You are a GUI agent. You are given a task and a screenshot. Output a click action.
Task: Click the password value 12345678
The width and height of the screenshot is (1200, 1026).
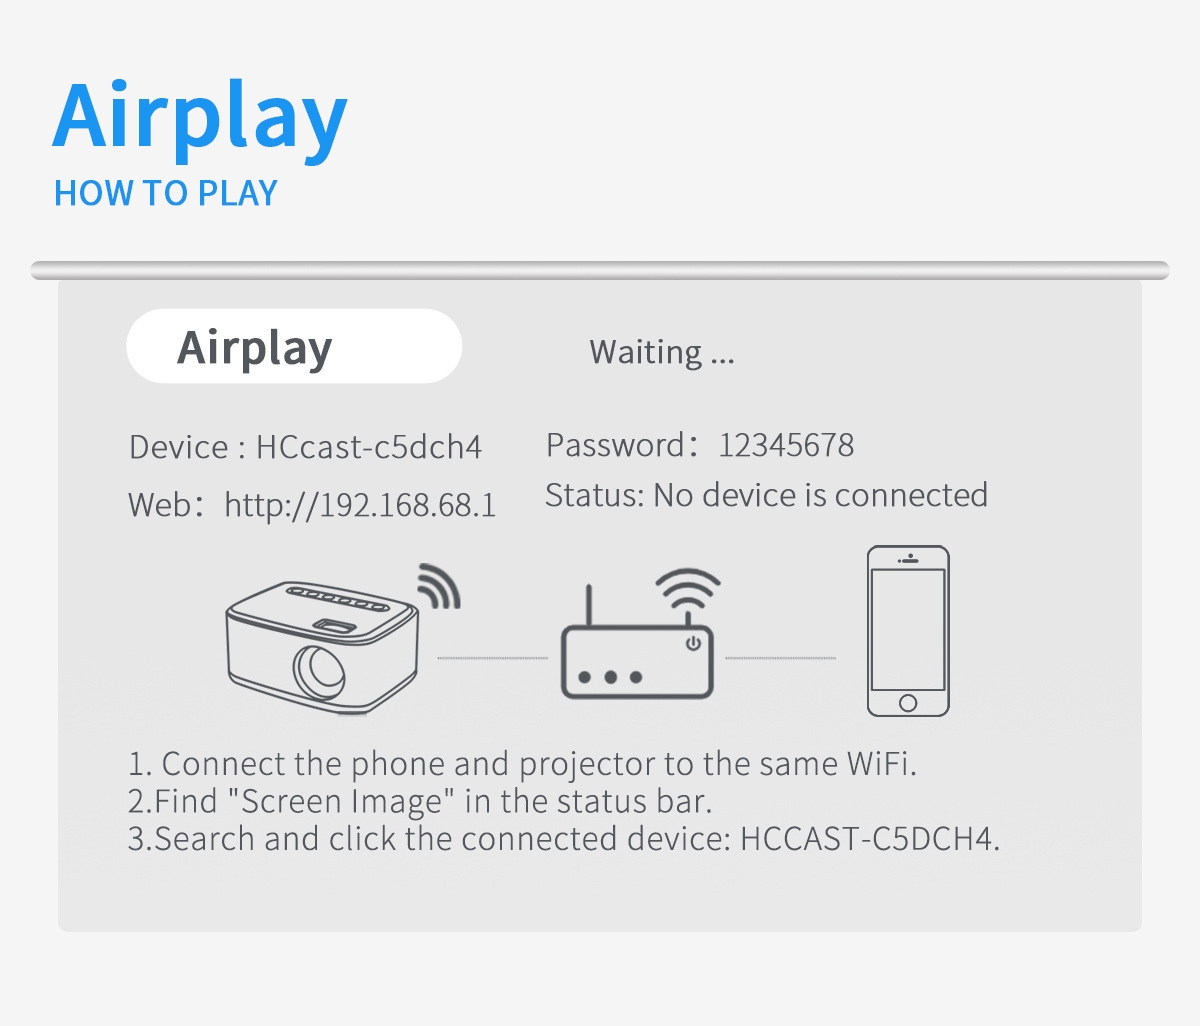tap(786, 445)
